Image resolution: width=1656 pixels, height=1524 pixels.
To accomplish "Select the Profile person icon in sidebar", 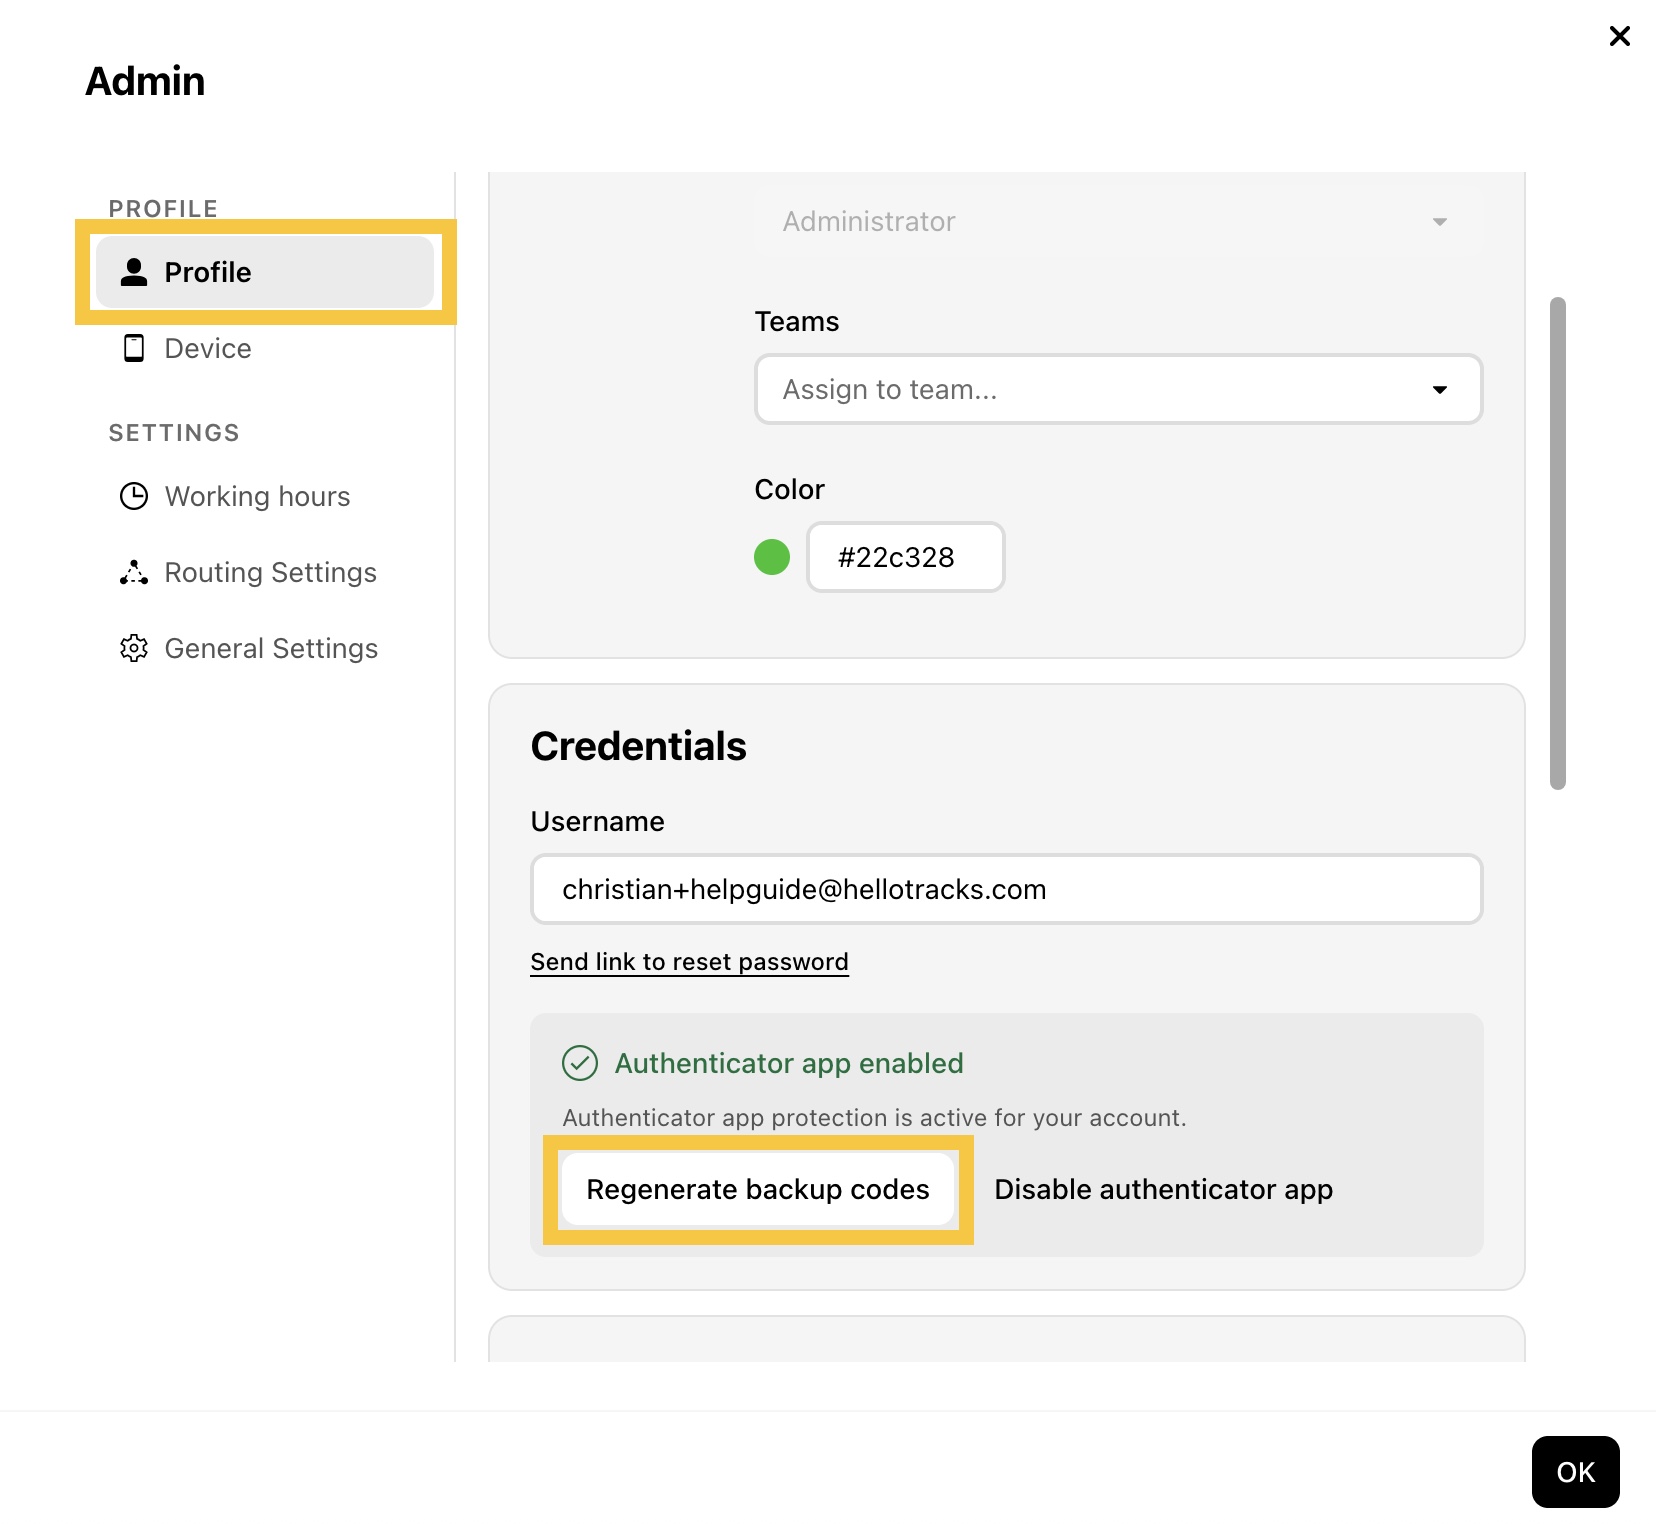I will pyautogui.click(x=134, y=272).
